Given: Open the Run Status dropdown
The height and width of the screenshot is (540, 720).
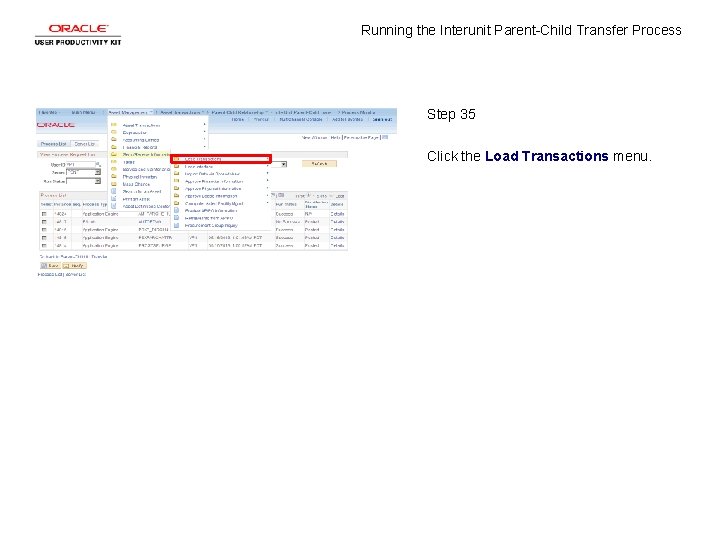Looking at the screenshot, I should click(x=84, y=181).
